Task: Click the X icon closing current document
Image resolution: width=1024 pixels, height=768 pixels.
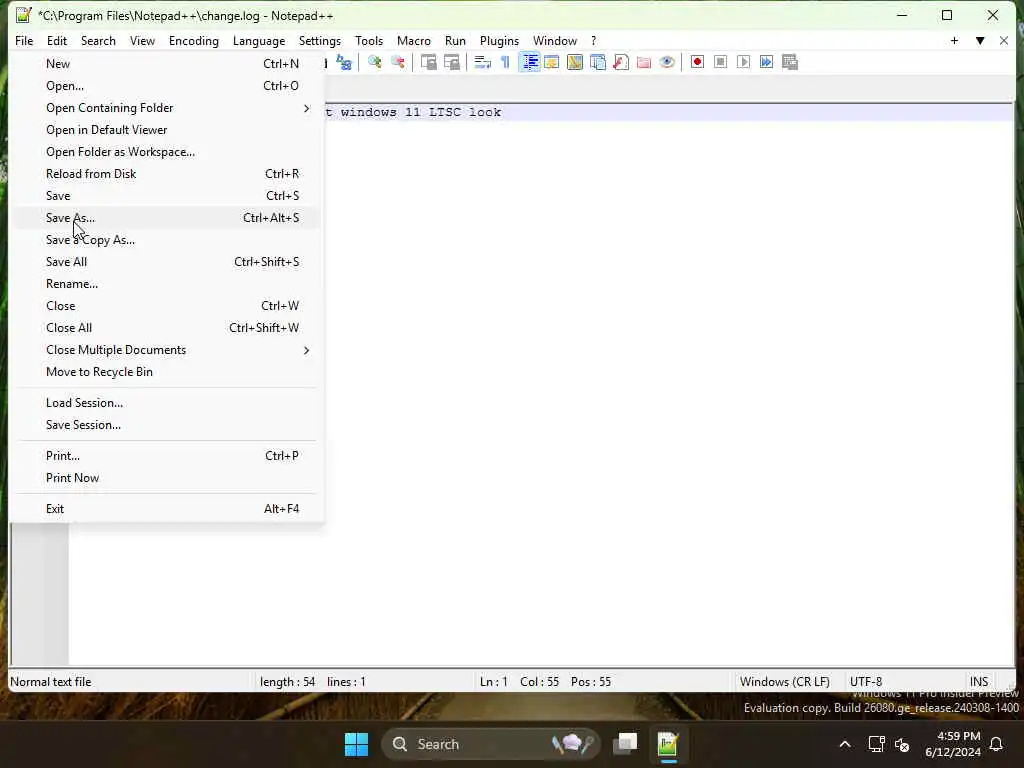Action: click(x=1004, y=40)
